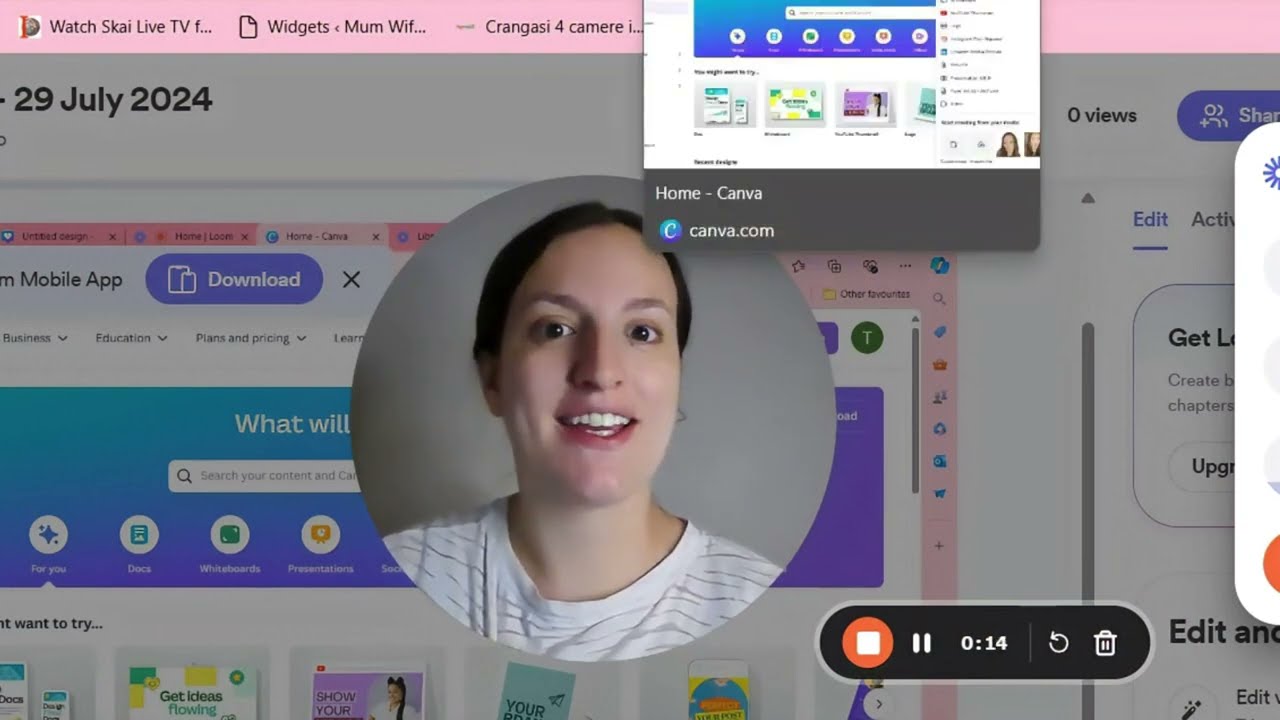Open the Copilot icon in the browser

point(940,265)
